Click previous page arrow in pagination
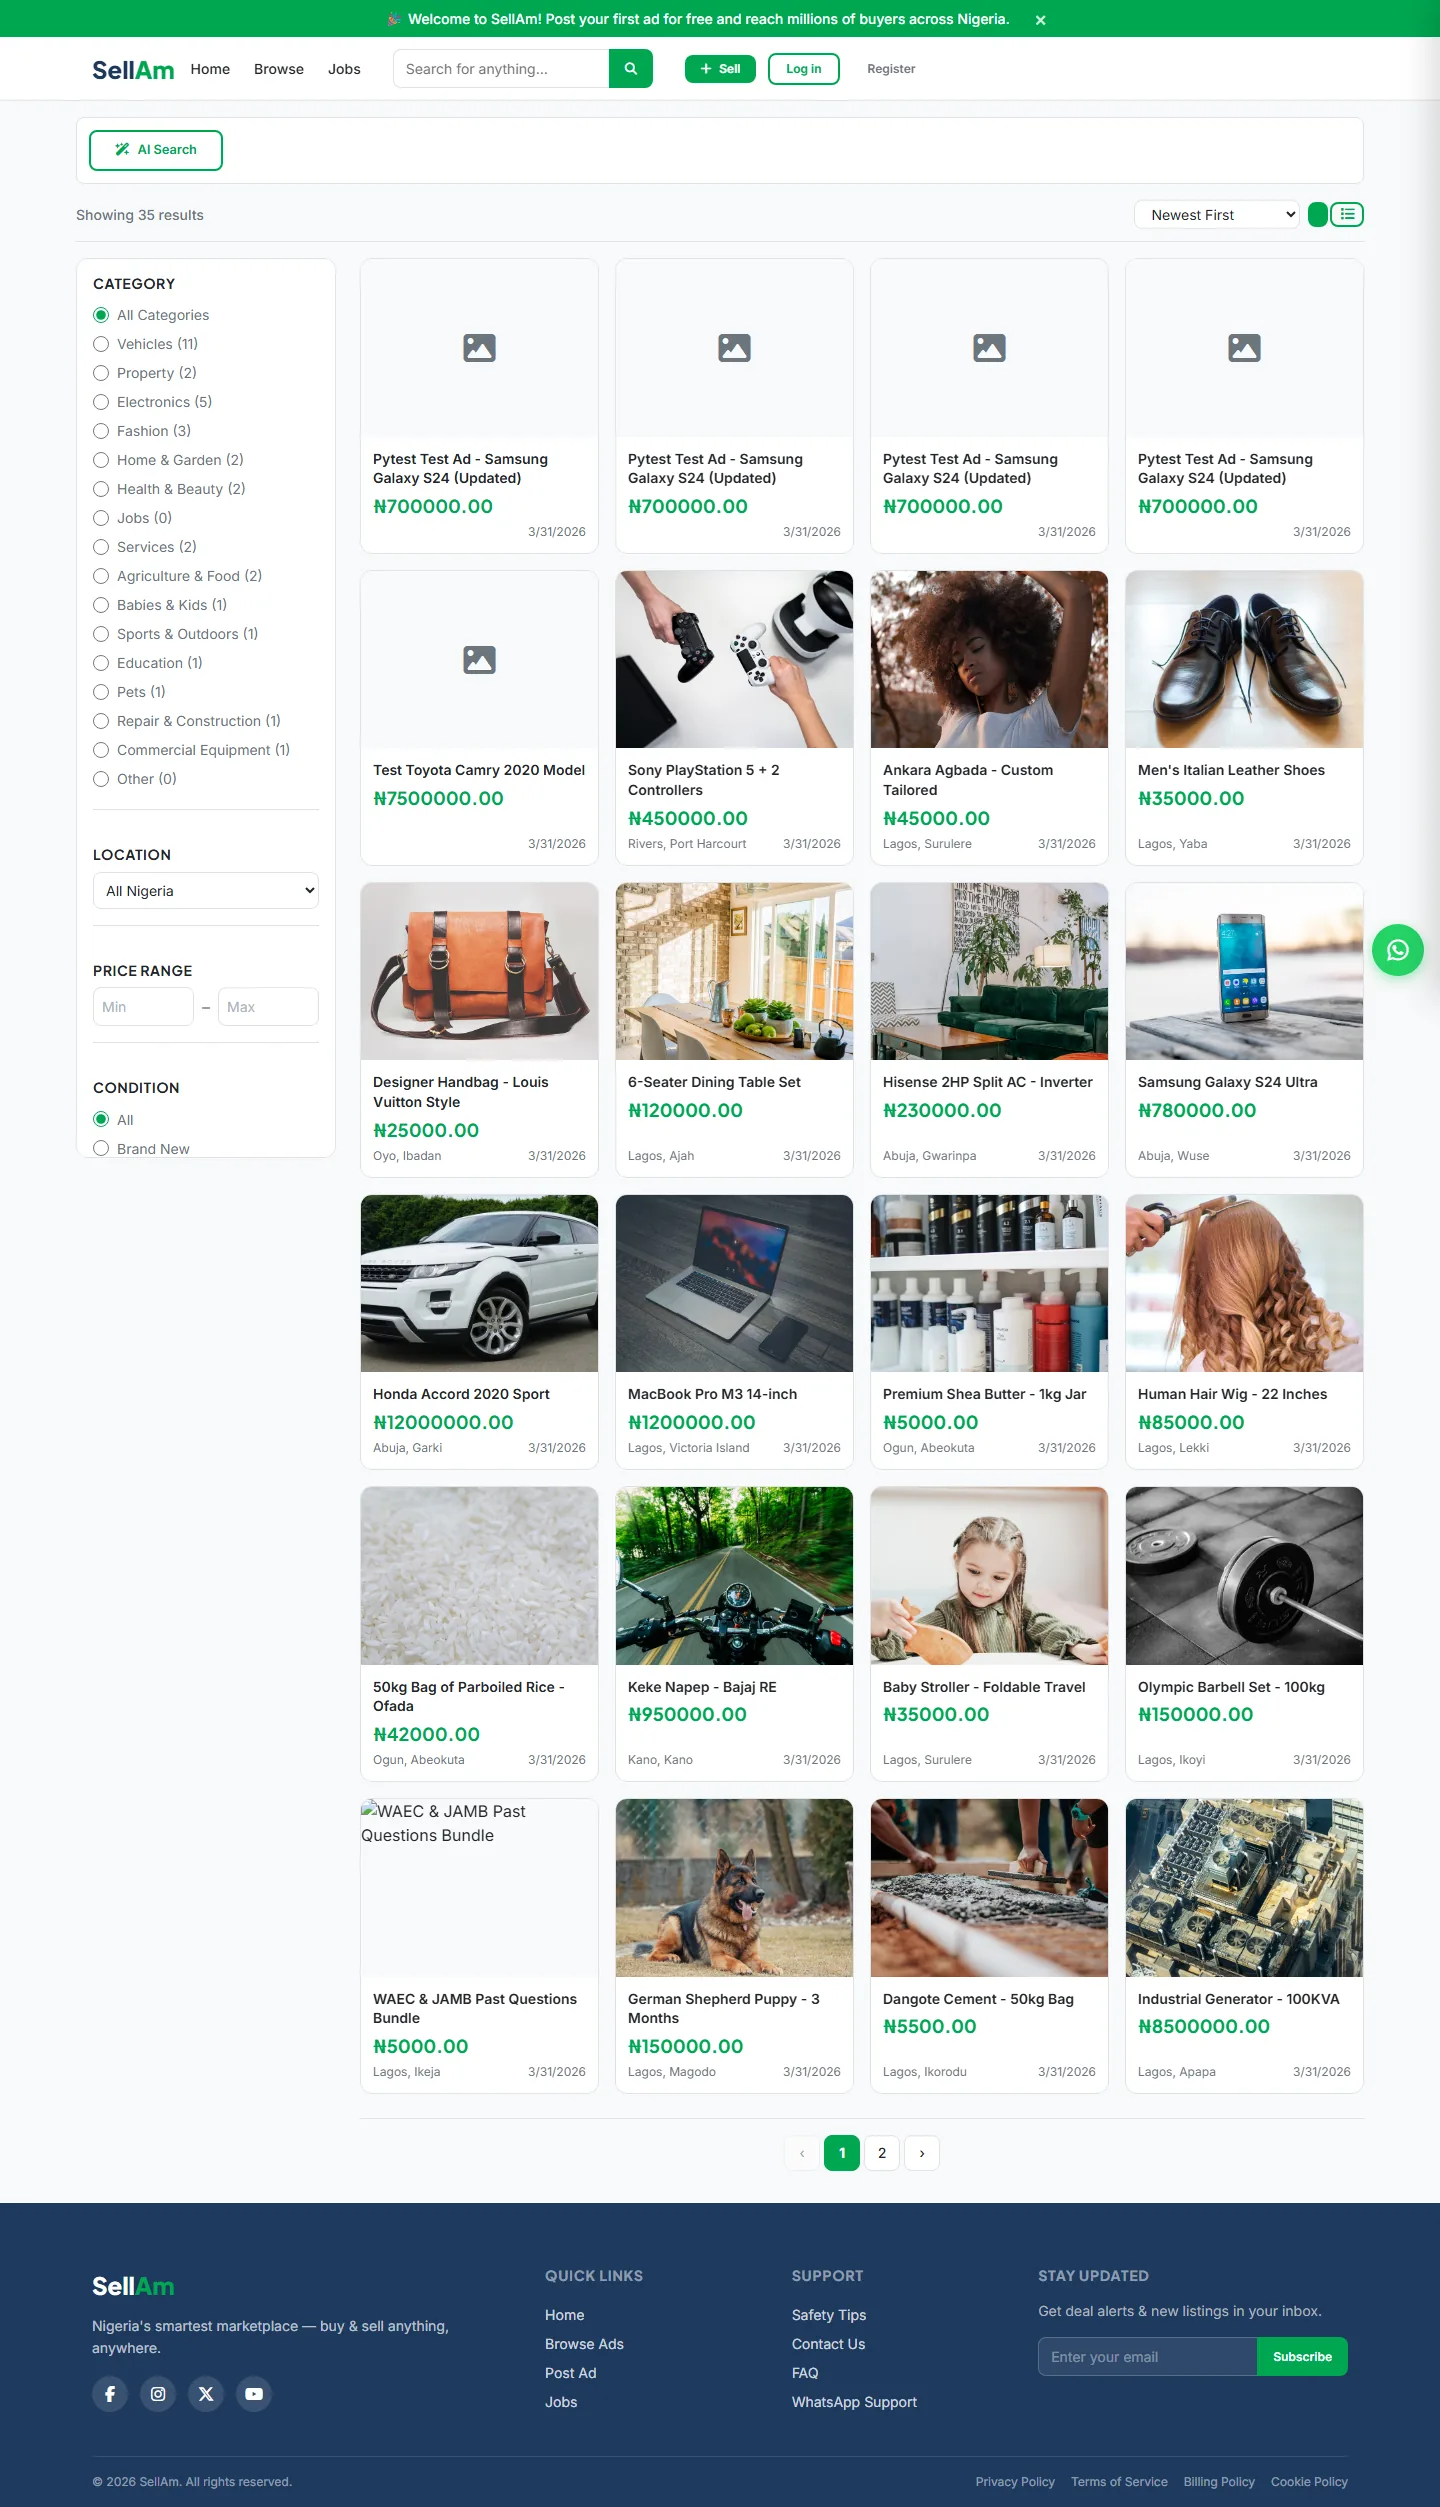Screen dimensions: 1440x2507 coord(802,2153)
